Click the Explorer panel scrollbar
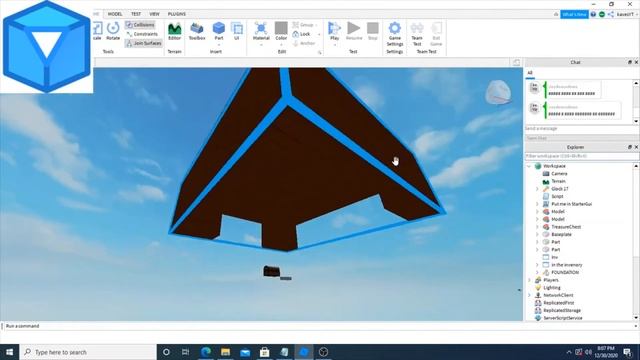Viewport: 640px width, 360px height. point(636,242)
